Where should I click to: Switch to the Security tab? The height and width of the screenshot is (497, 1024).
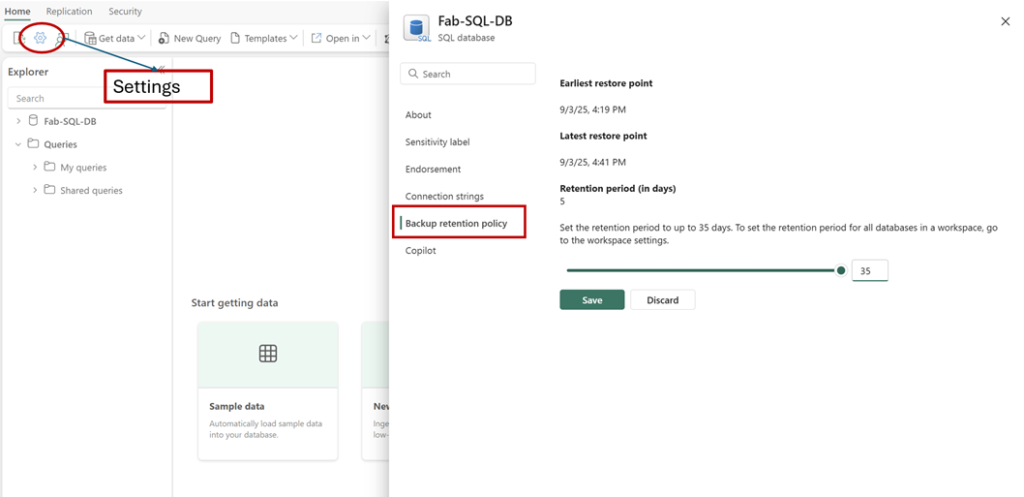pos(125,11)
